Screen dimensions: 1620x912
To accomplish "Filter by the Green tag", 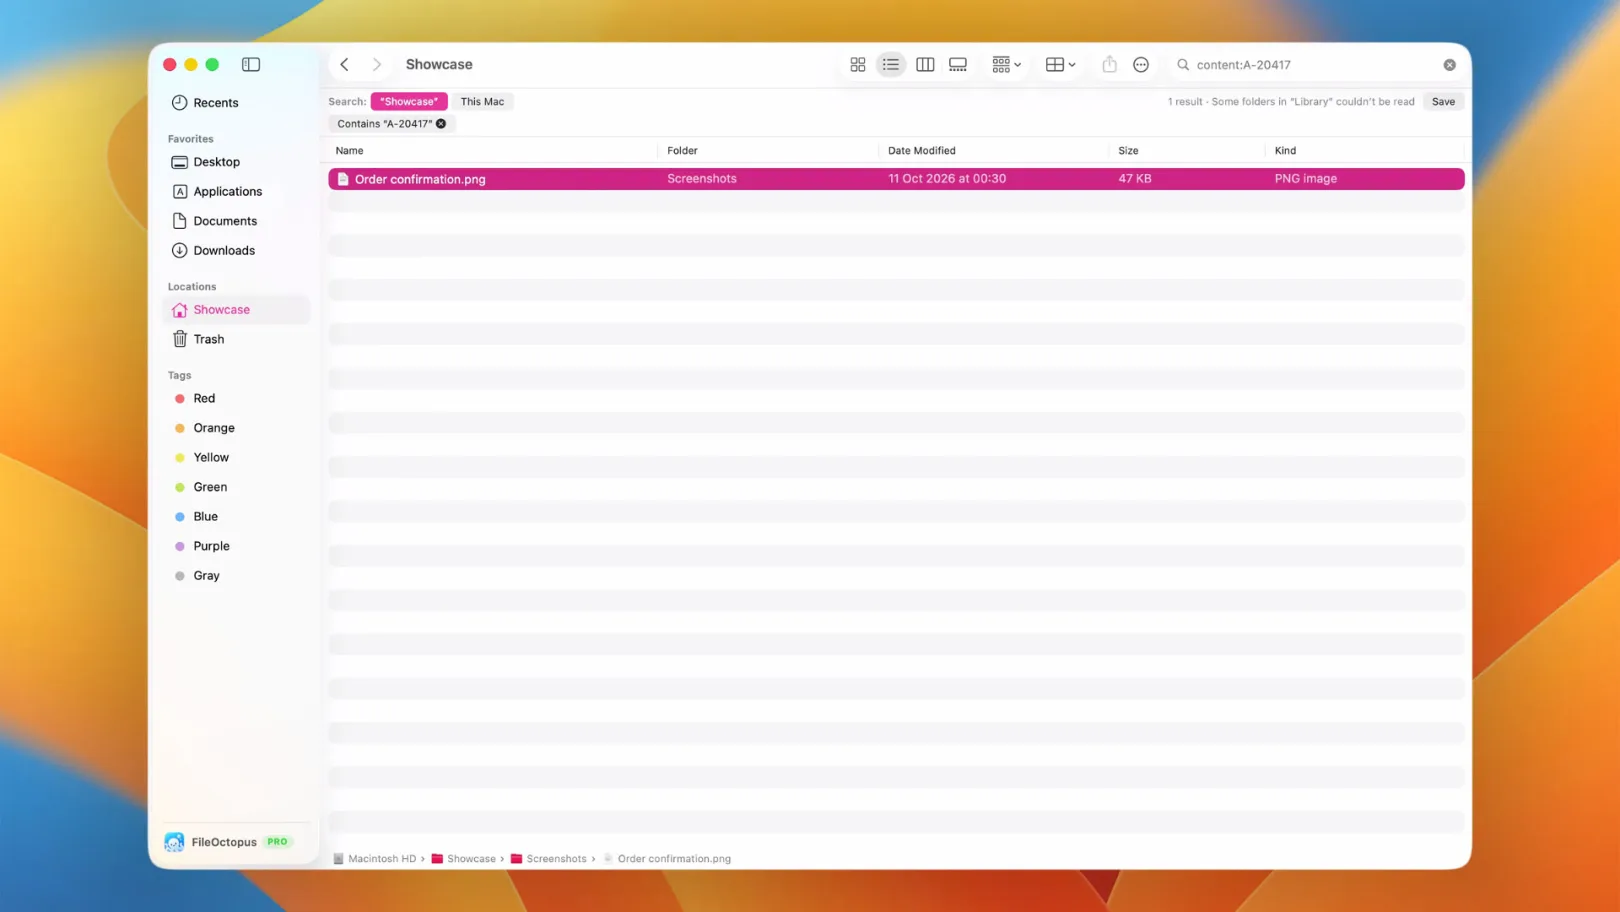I will point(236,487).
